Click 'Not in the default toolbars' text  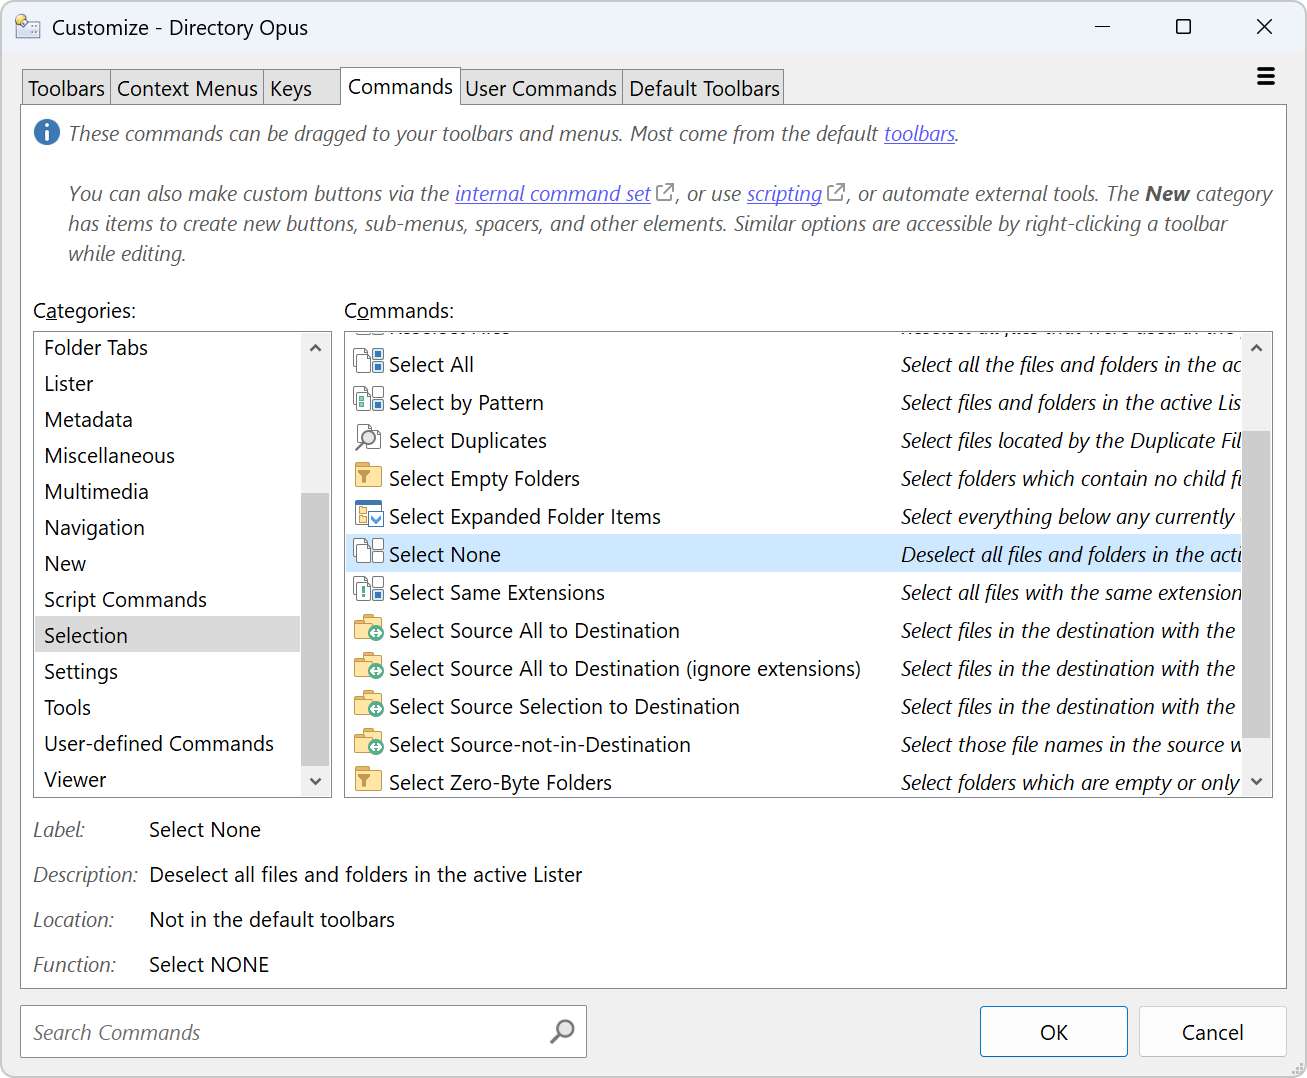pyautogui.click(x=272, y=920)
